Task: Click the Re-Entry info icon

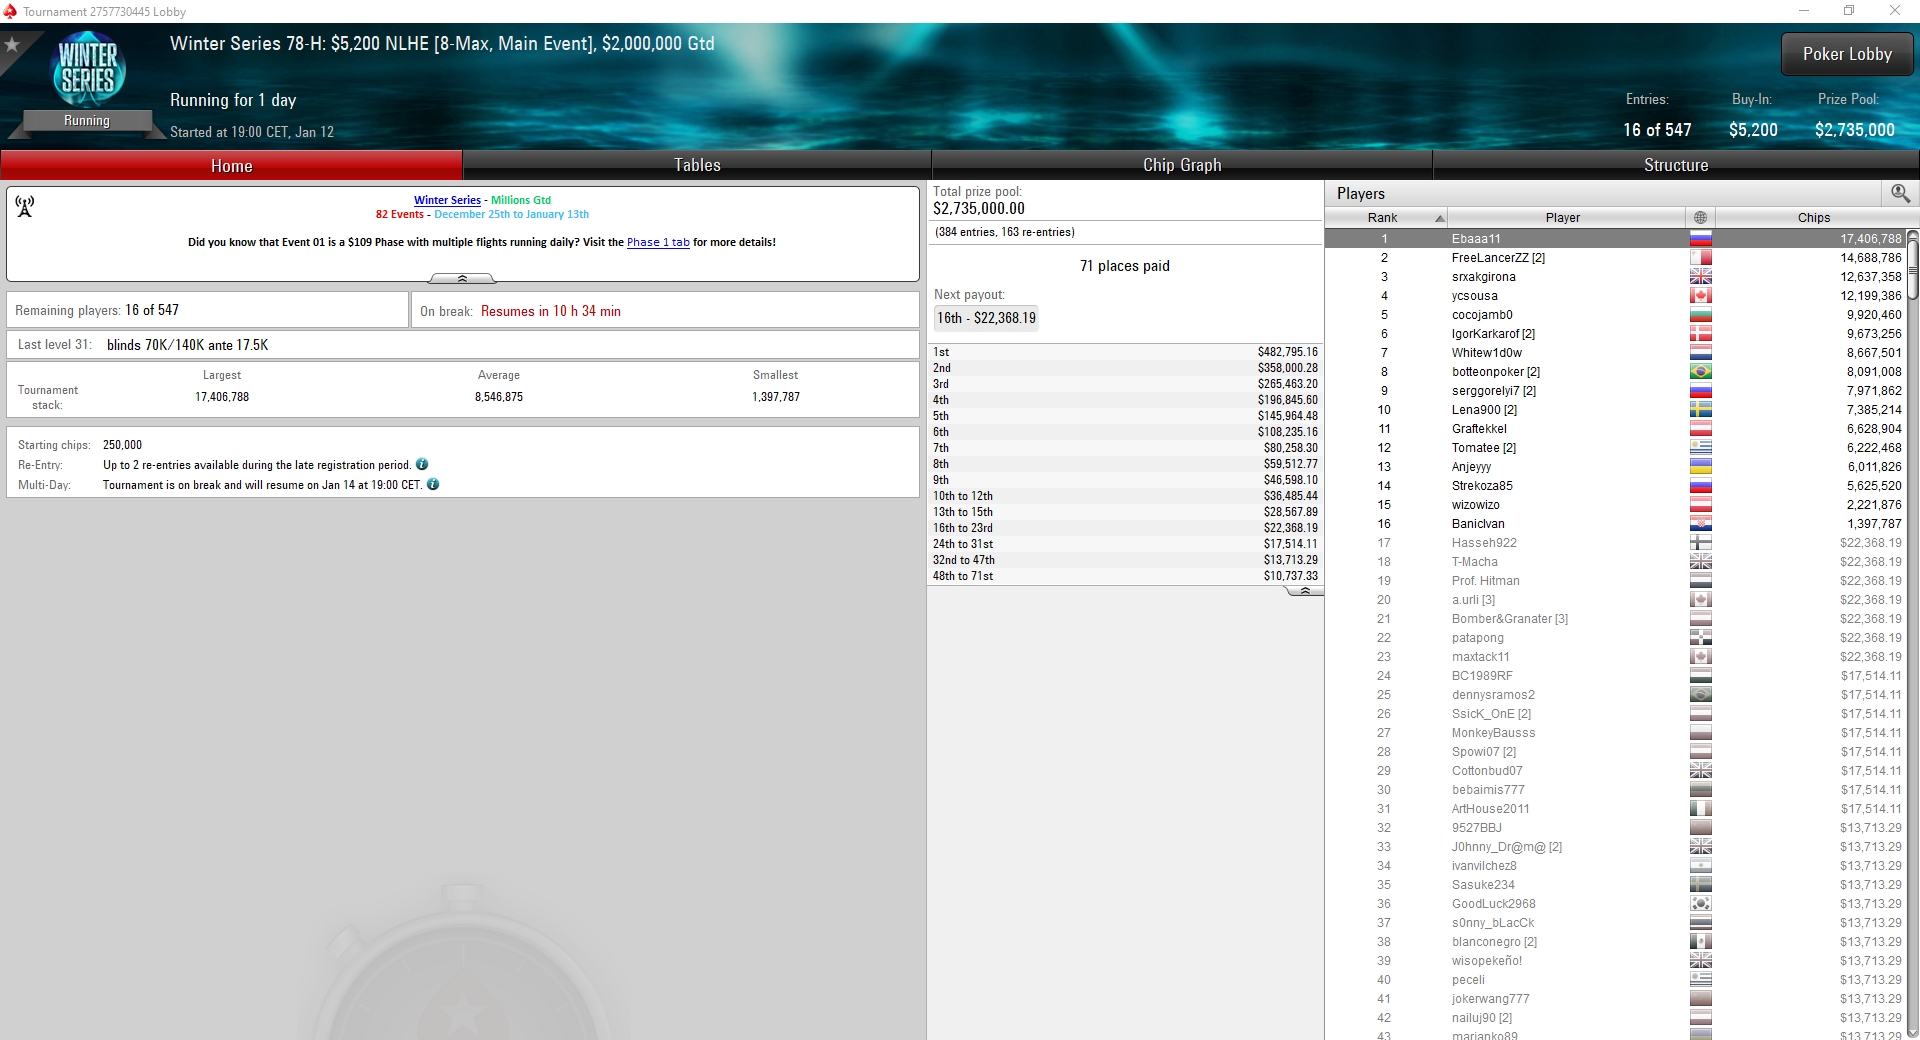Action: coord(422,464)
